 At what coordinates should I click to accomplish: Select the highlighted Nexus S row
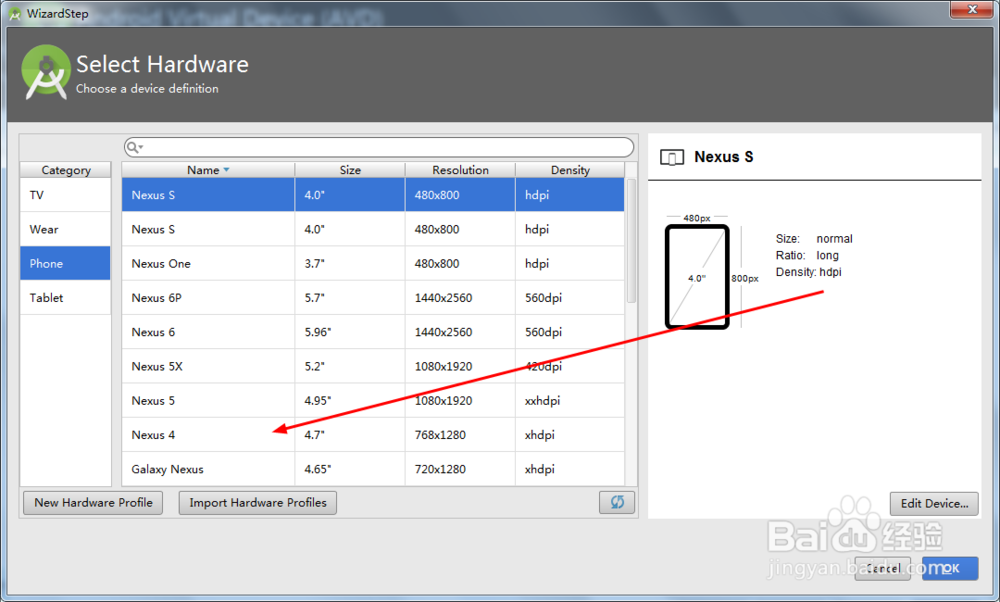click(373, 195)
